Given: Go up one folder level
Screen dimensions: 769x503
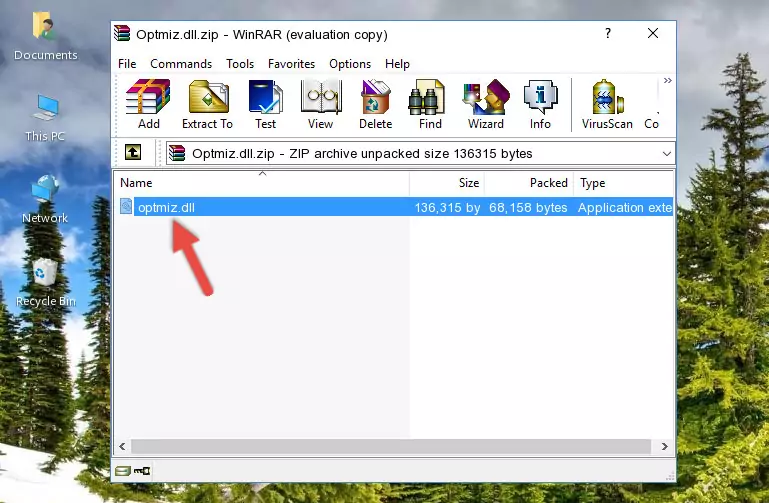Looking at the screenshot, I should pos(133,152).
